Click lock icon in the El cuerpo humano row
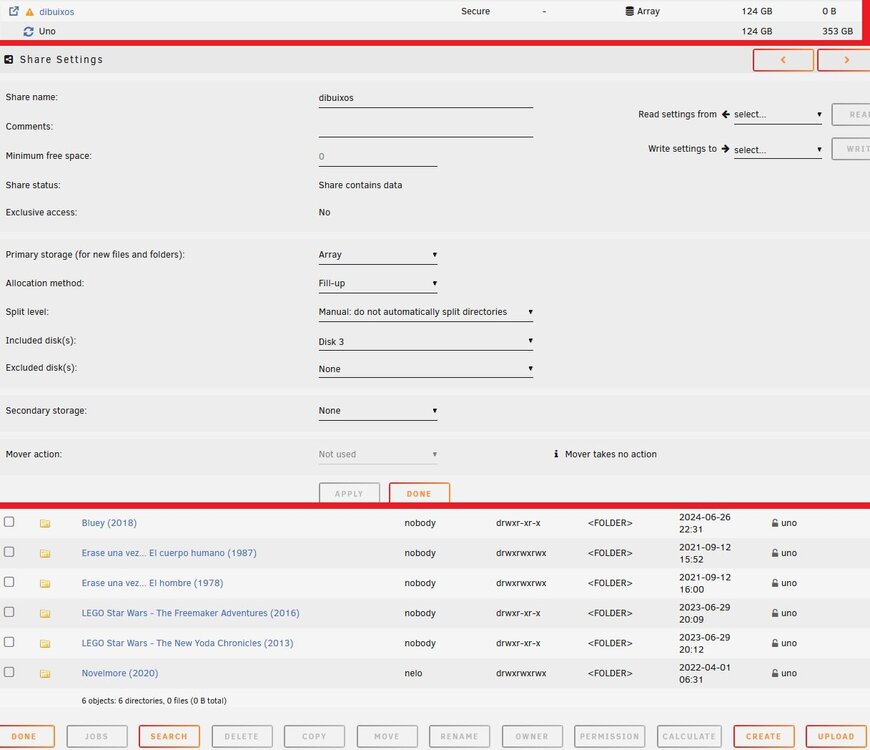870x750 pixels. 775,553
